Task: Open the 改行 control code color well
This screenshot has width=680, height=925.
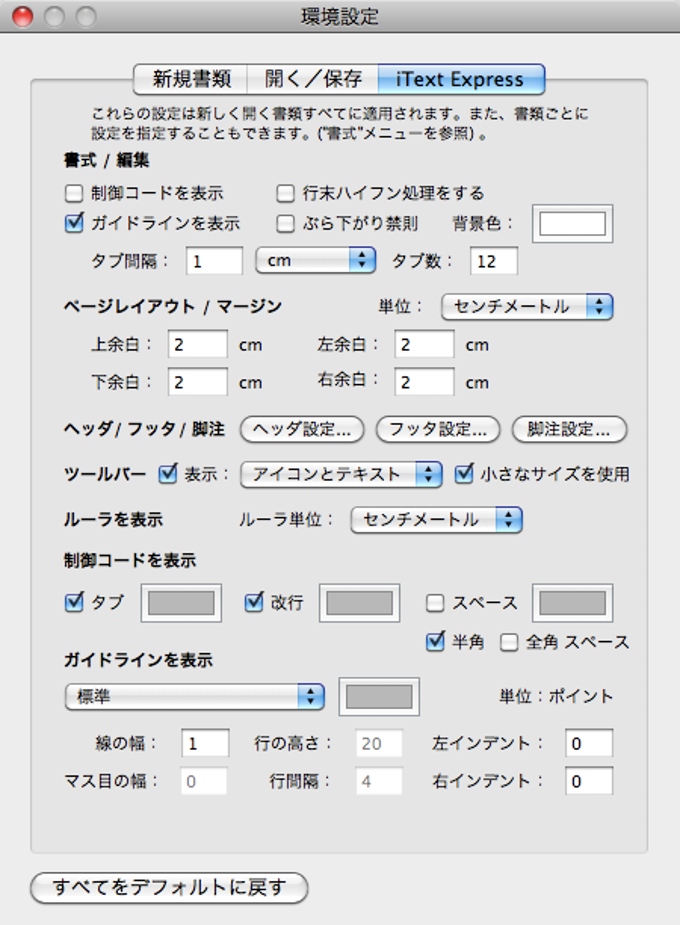Action: 360,603
